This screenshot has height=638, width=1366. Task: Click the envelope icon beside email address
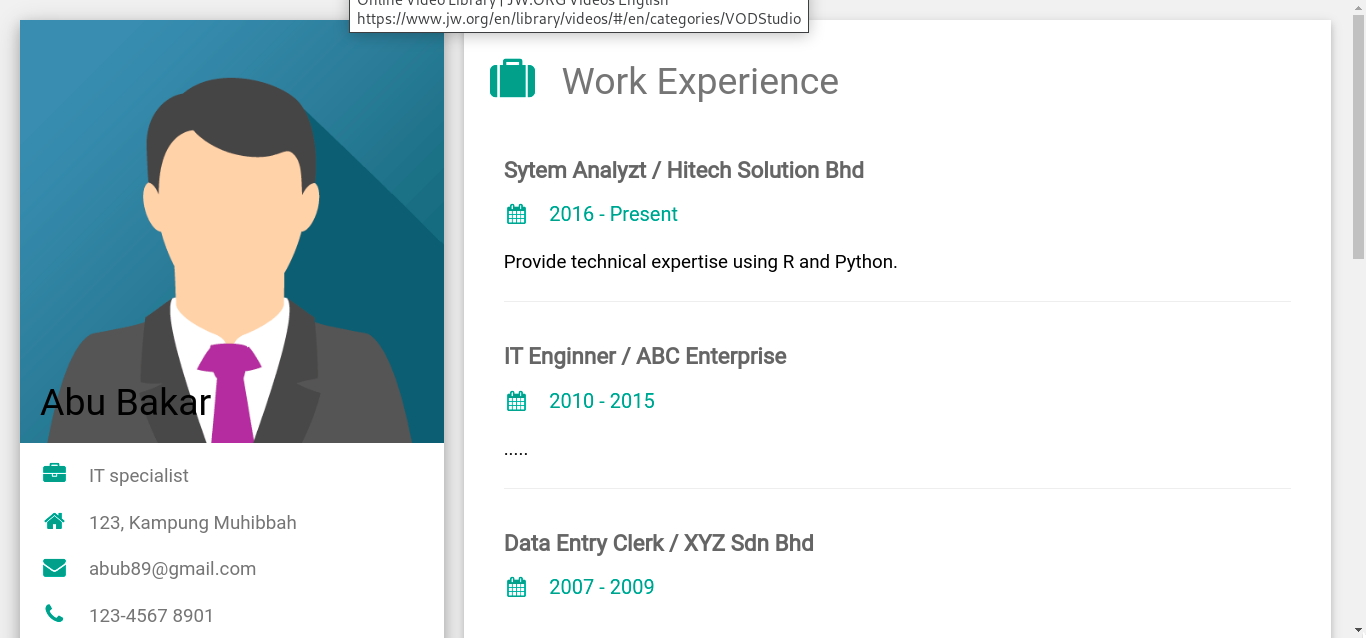tap(54, 568)
